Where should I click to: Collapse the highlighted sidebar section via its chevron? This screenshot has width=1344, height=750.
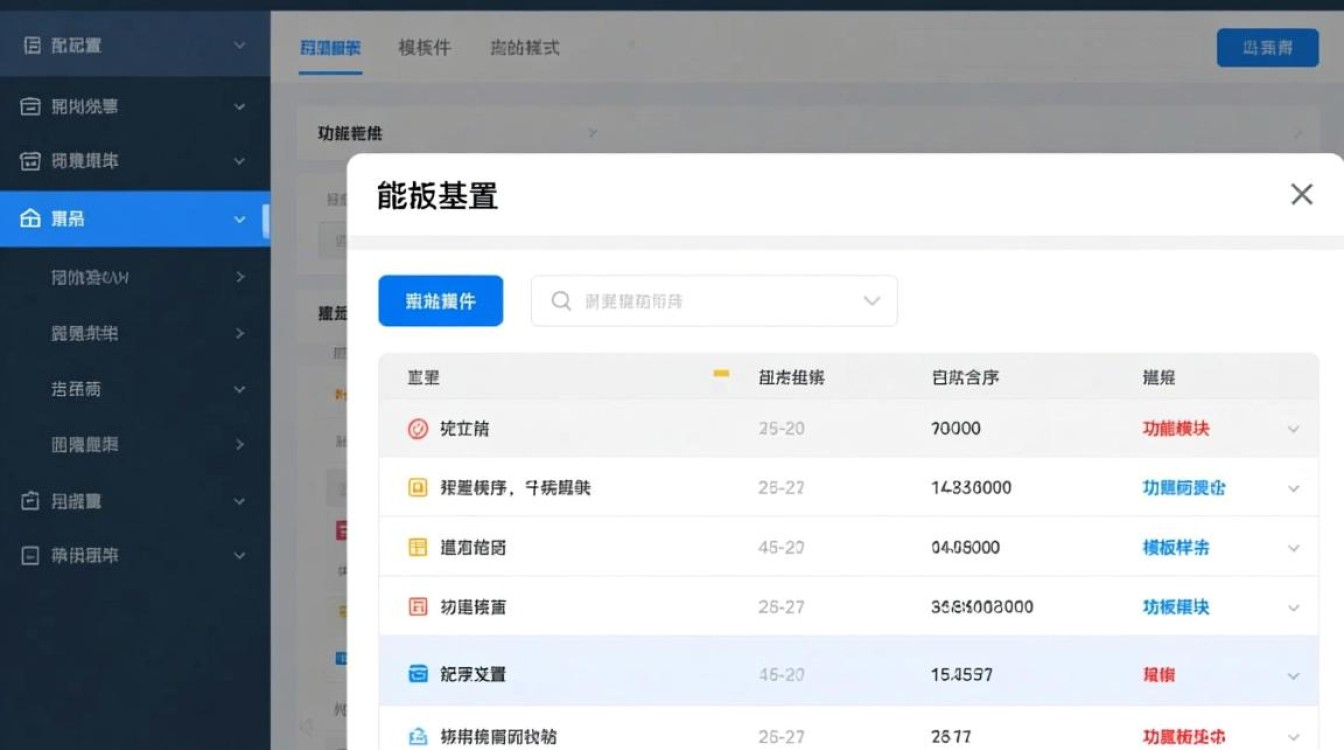pyautogui.click(x=238, y=219)
